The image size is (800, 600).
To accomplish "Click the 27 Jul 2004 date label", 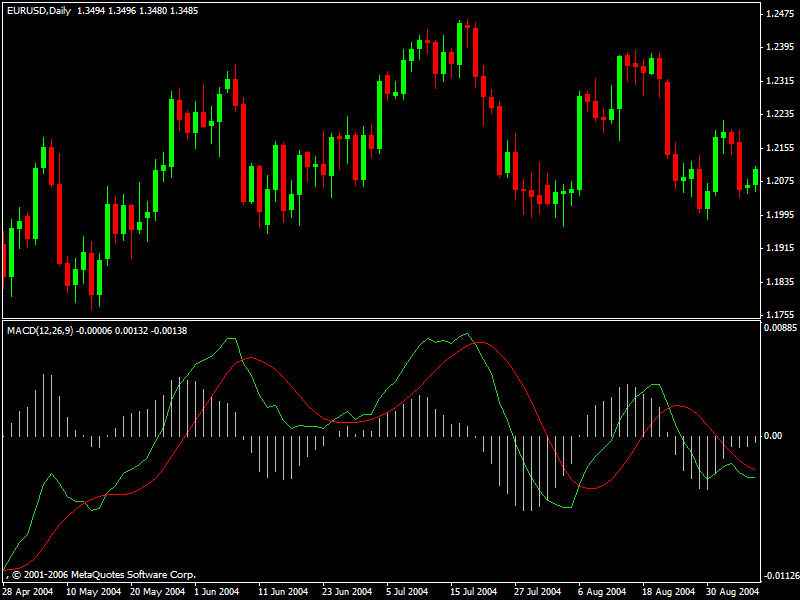I will tap(537, 592).
